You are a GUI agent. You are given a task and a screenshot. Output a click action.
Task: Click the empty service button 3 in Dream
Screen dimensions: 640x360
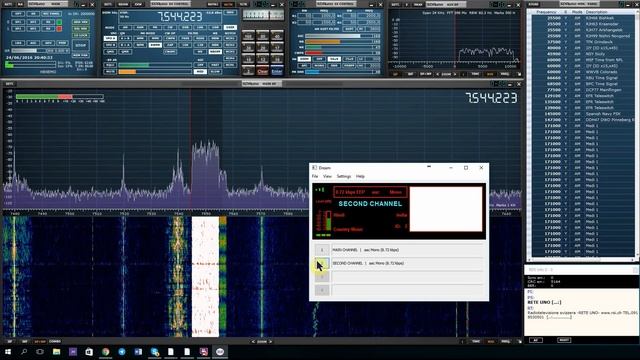[x=322, y=277]
